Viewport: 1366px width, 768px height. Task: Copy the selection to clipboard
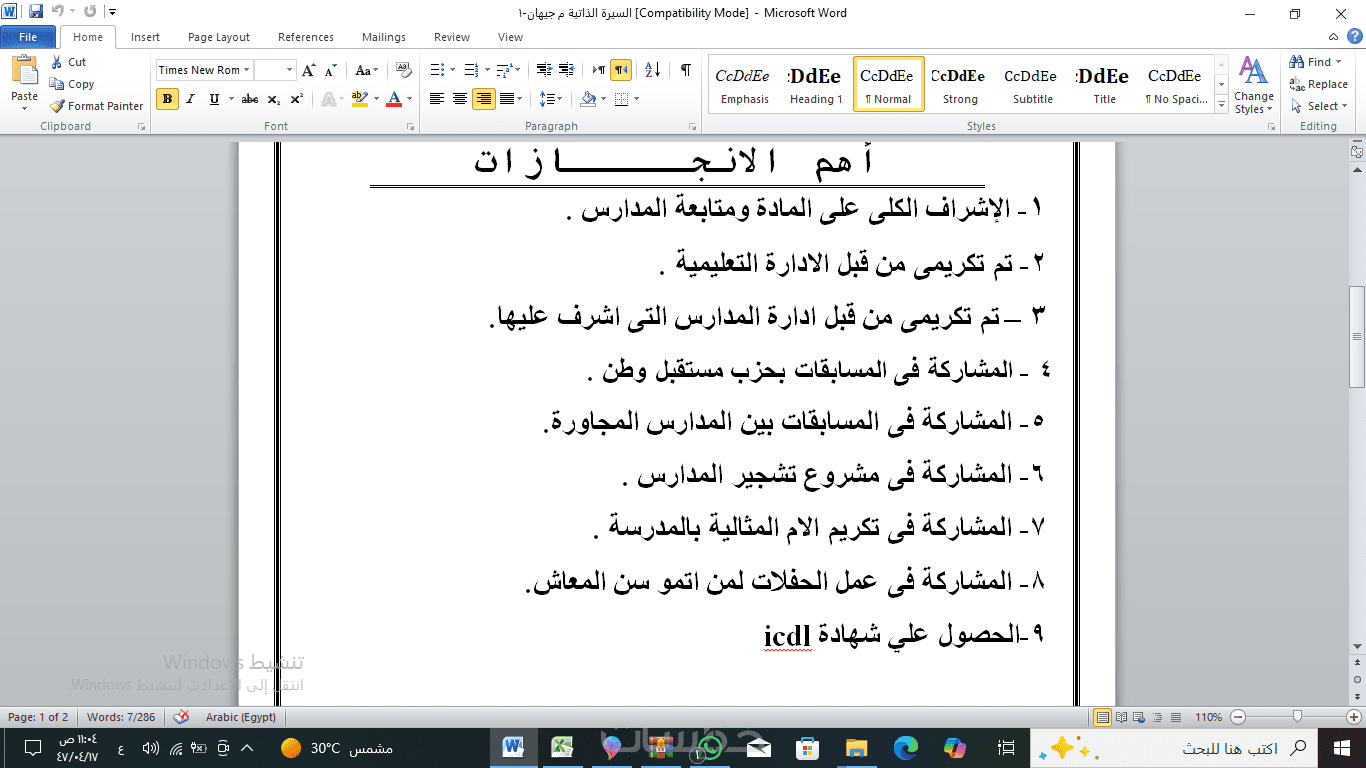[72, 84]
